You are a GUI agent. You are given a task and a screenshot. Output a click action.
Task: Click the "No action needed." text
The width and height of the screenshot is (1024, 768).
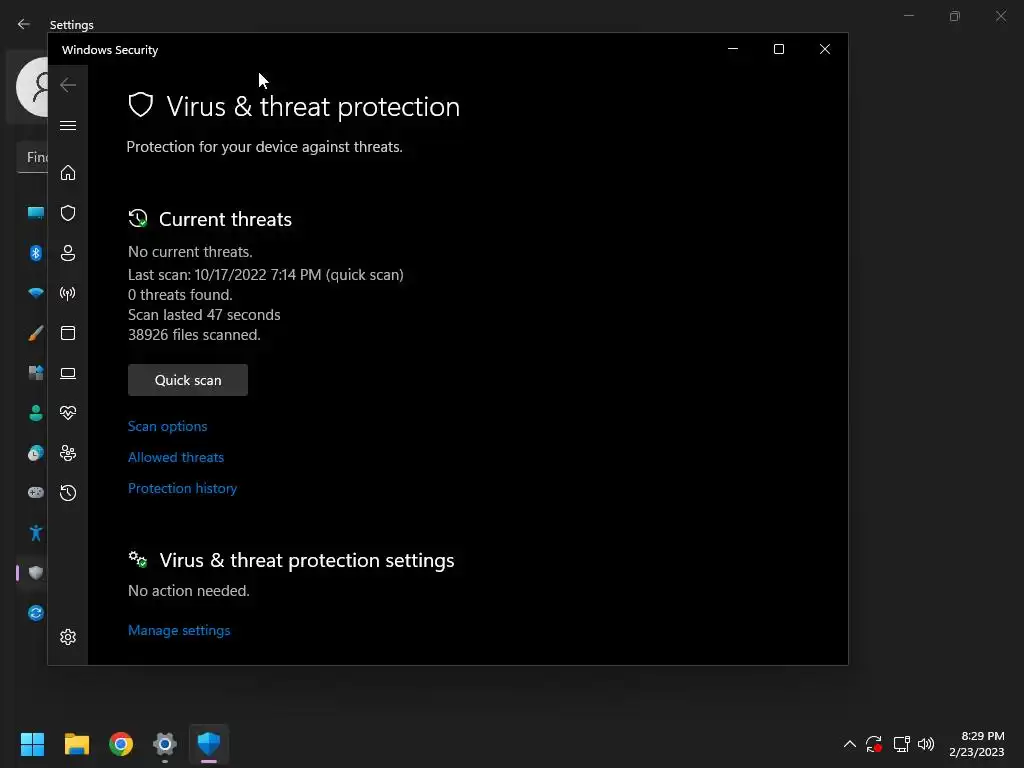click(189, 591)
